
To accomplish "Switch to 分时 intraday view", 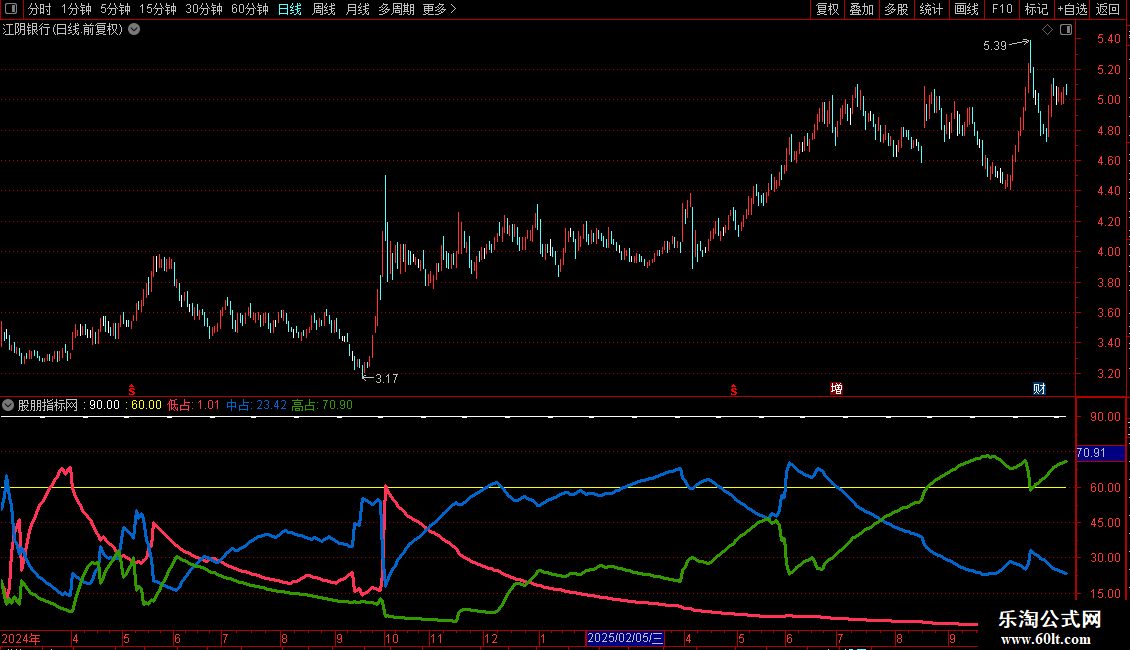I will 40,9.
